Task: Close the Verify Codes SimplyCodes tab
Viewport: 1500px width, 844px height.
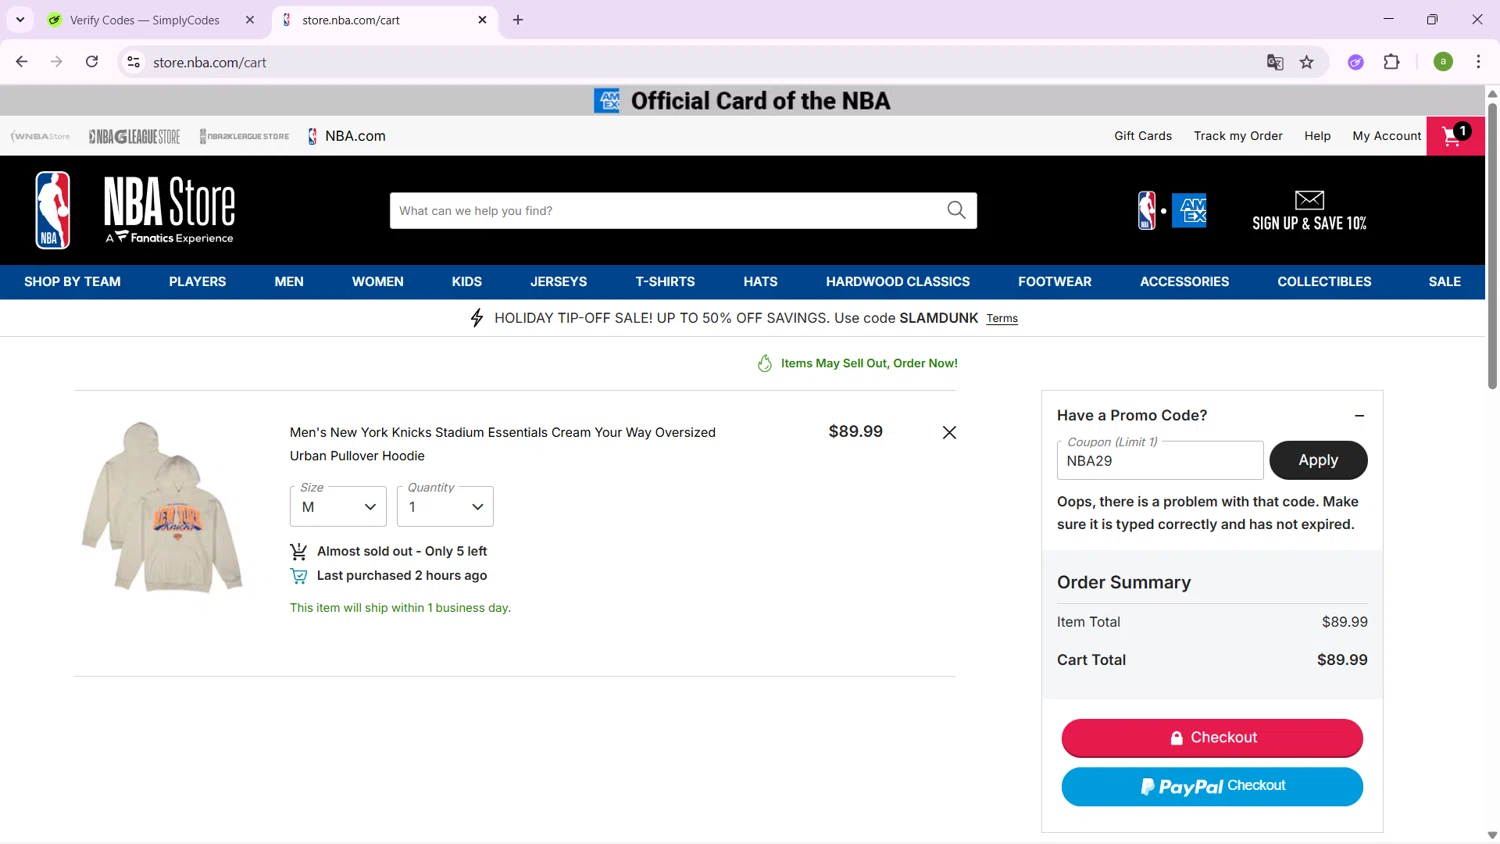Action: click(250, 20)
